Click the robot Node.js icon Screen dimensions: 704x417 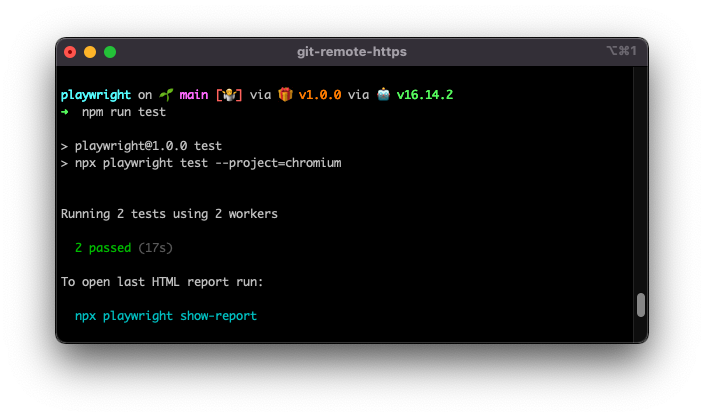coord(383,94)
